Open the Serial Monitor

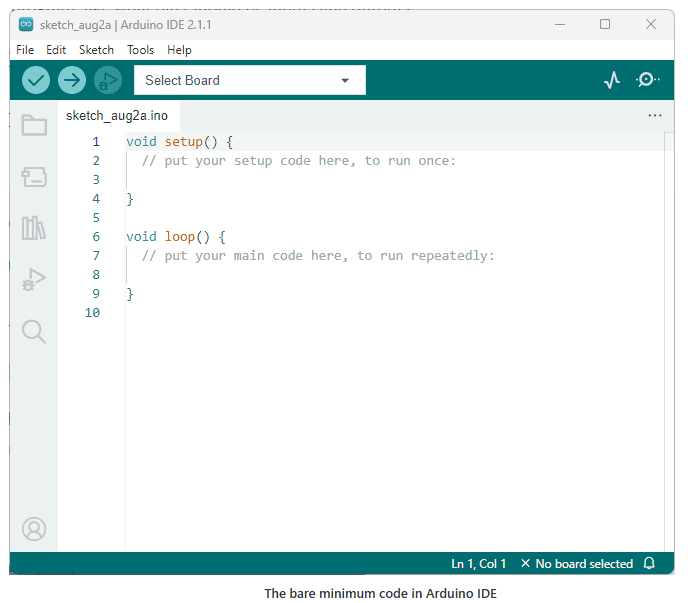(648, 80)
